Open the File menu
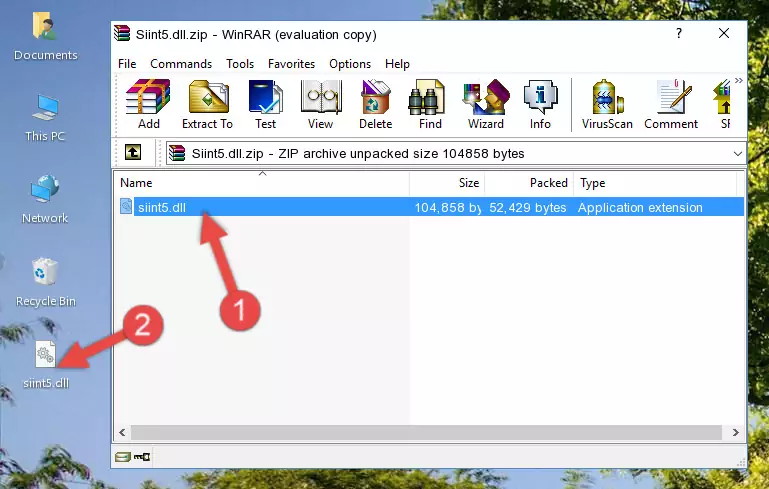The height and width of the screenshot is (489, 769). 127,64
